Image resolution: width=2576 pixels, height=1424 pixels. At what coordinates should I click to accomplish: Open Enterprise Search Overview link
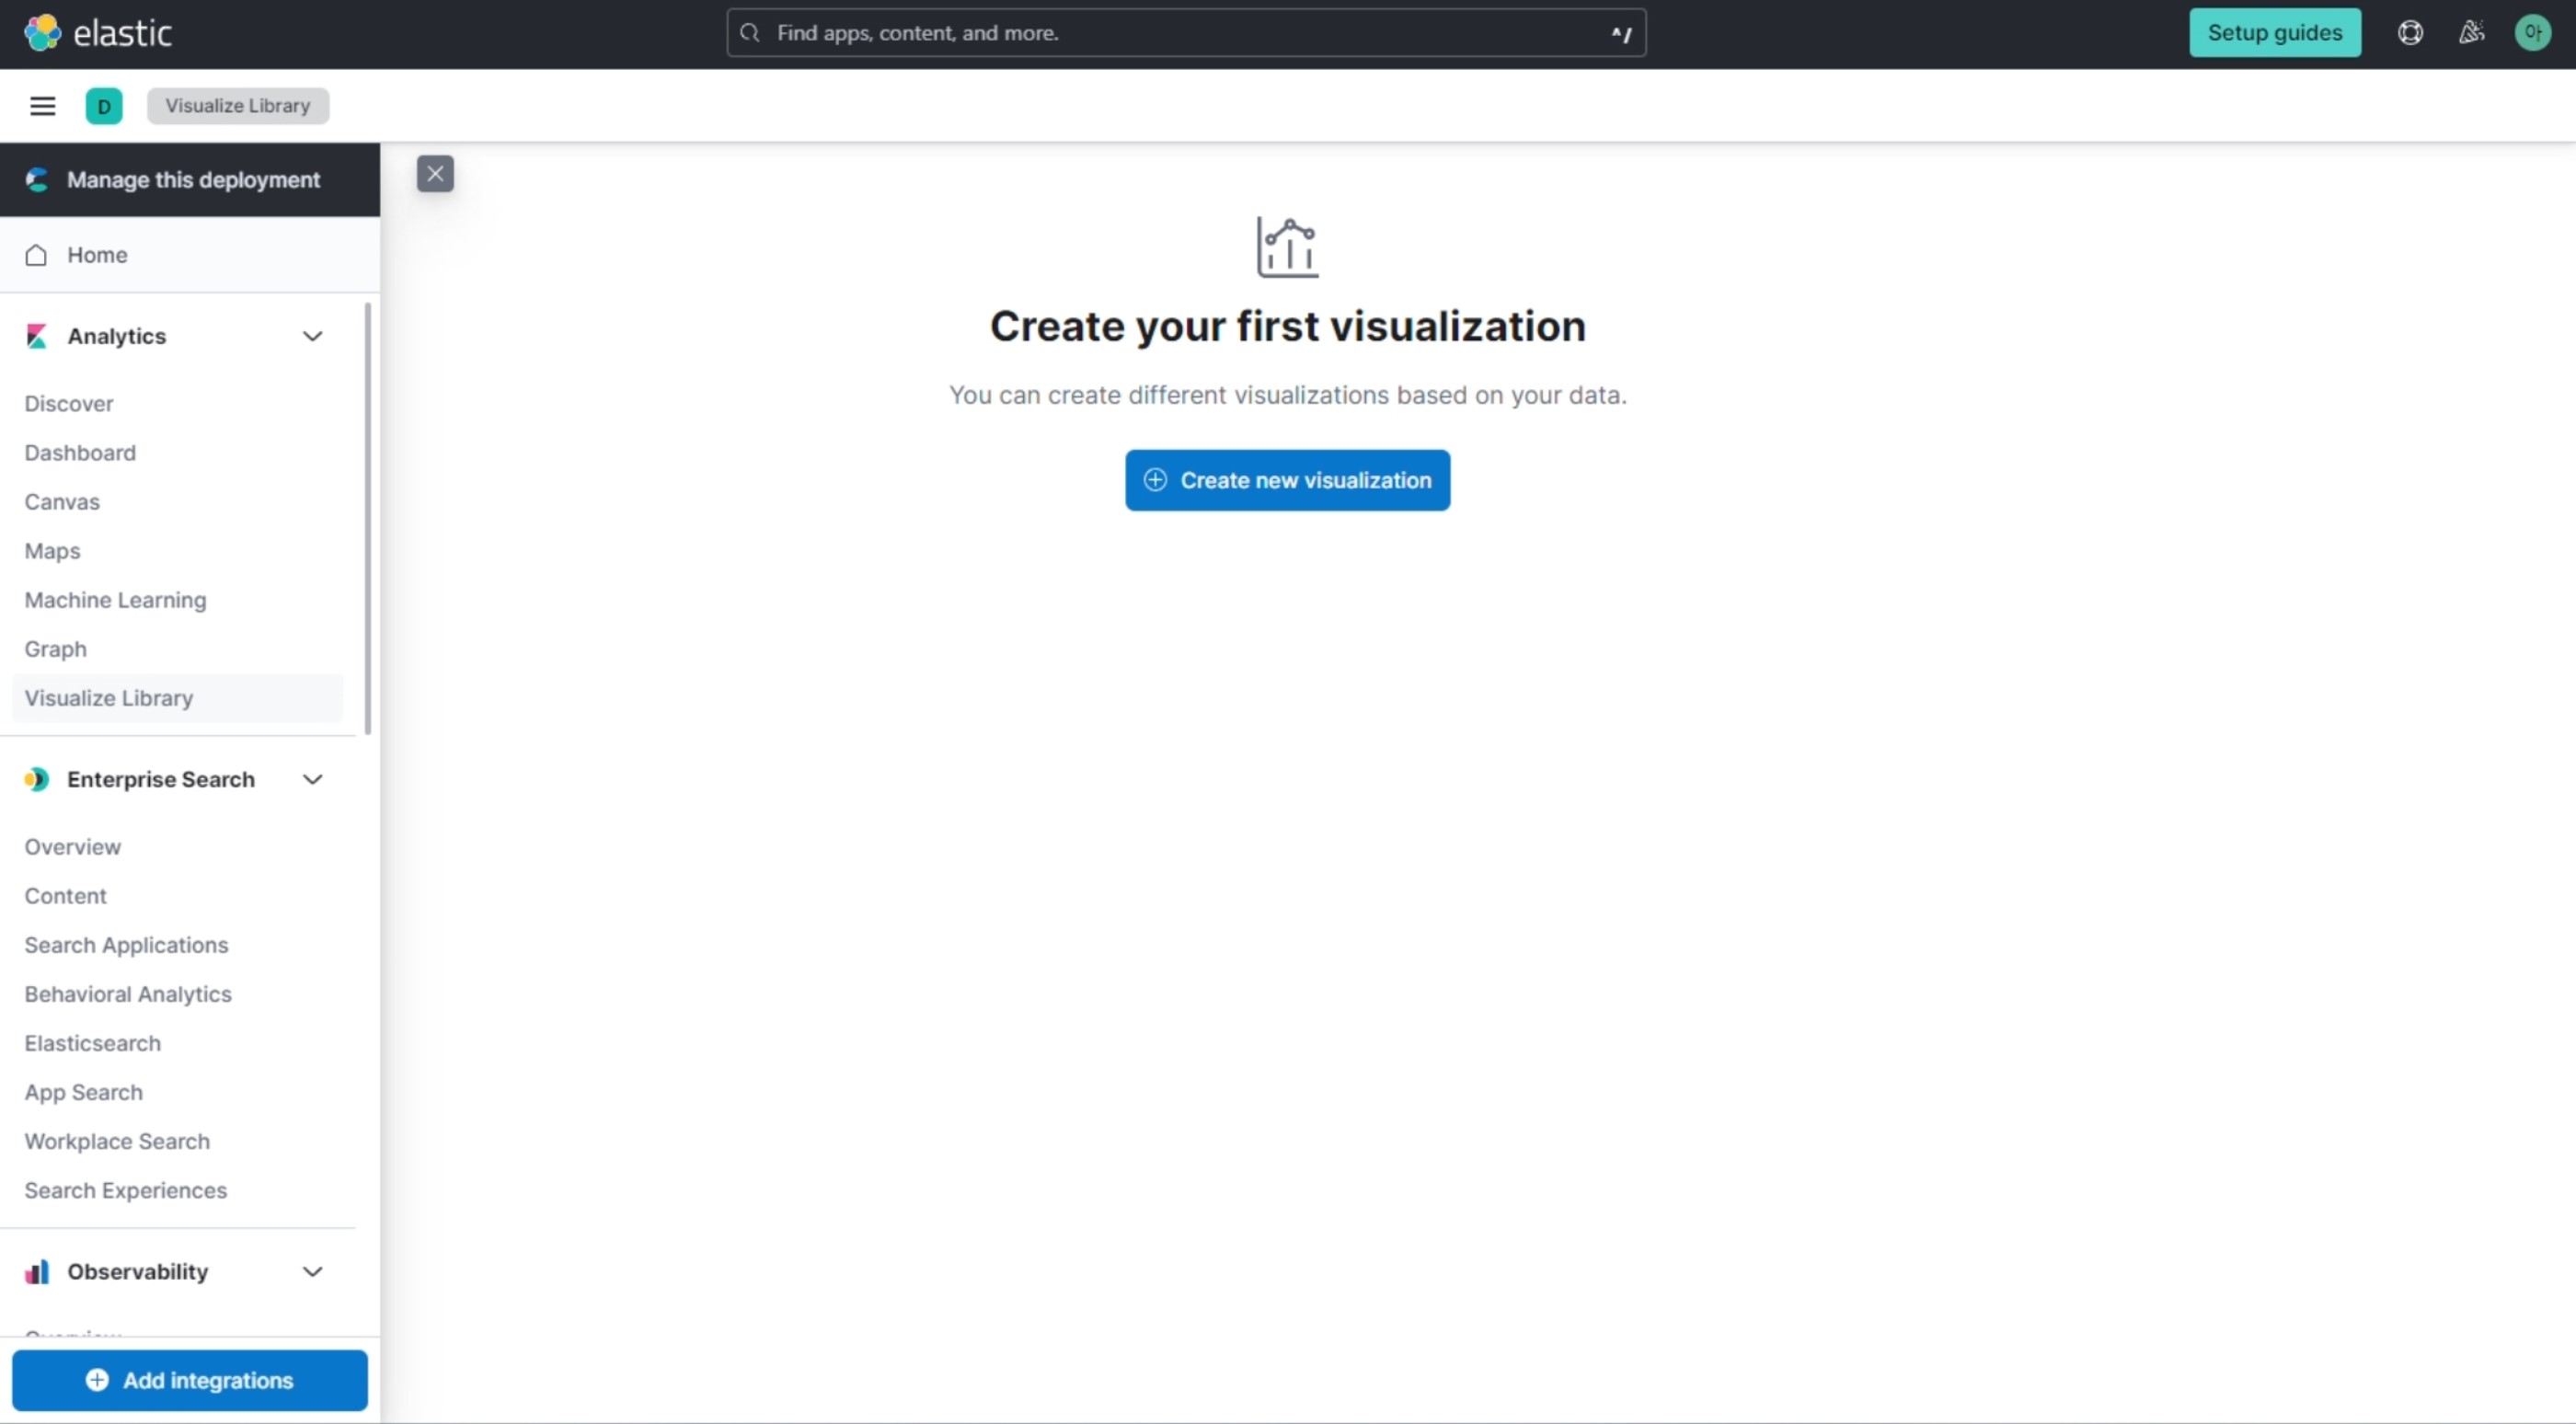(x=72, y=847)
